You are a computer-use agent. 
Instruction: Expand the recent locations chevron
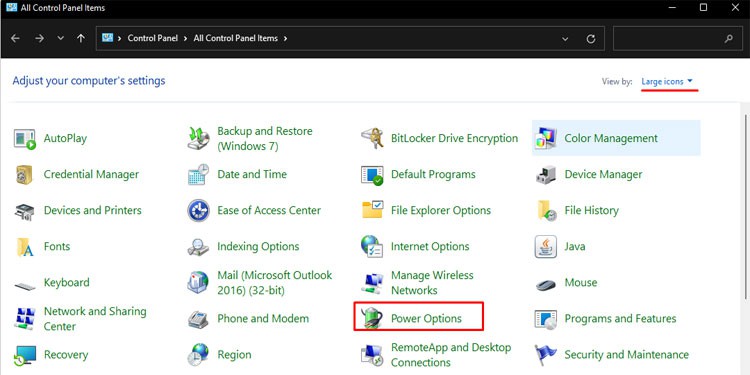coord(60,38)
